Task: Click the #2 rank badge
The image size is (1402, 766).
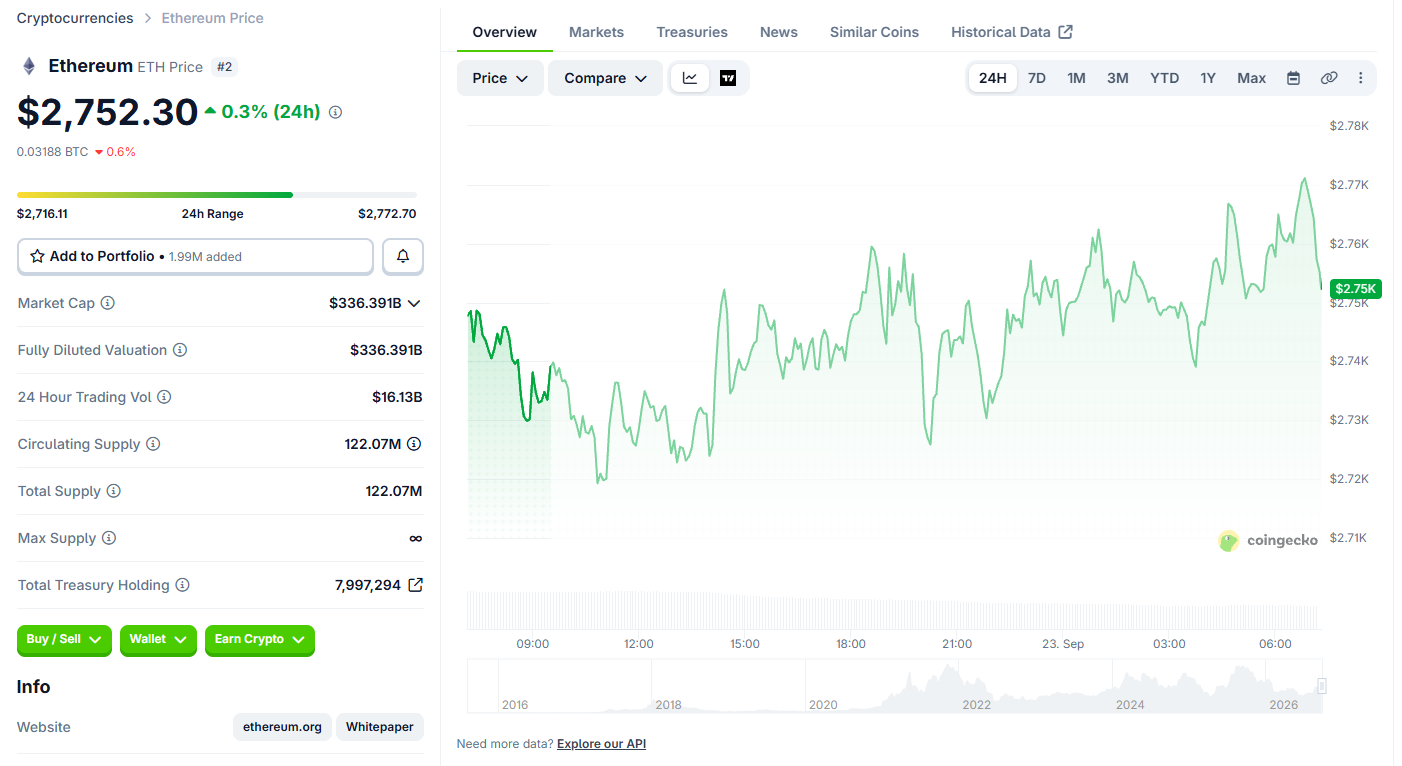Action: click(225, 67)
